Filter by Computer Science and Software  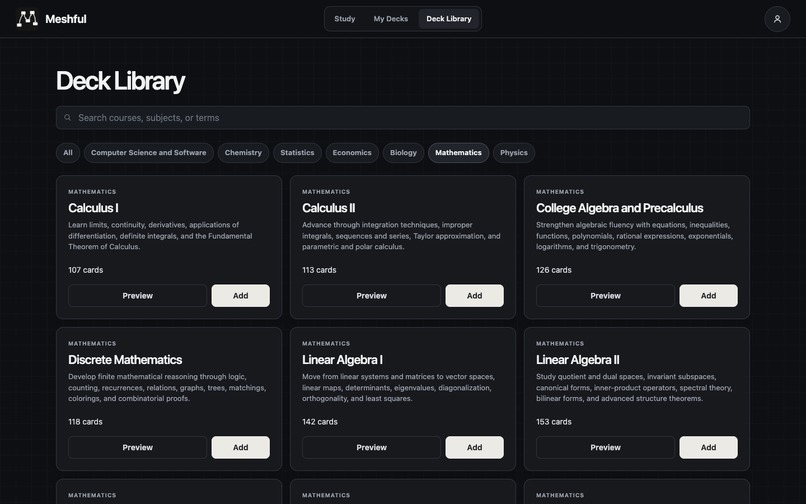[x=149, y=153]
